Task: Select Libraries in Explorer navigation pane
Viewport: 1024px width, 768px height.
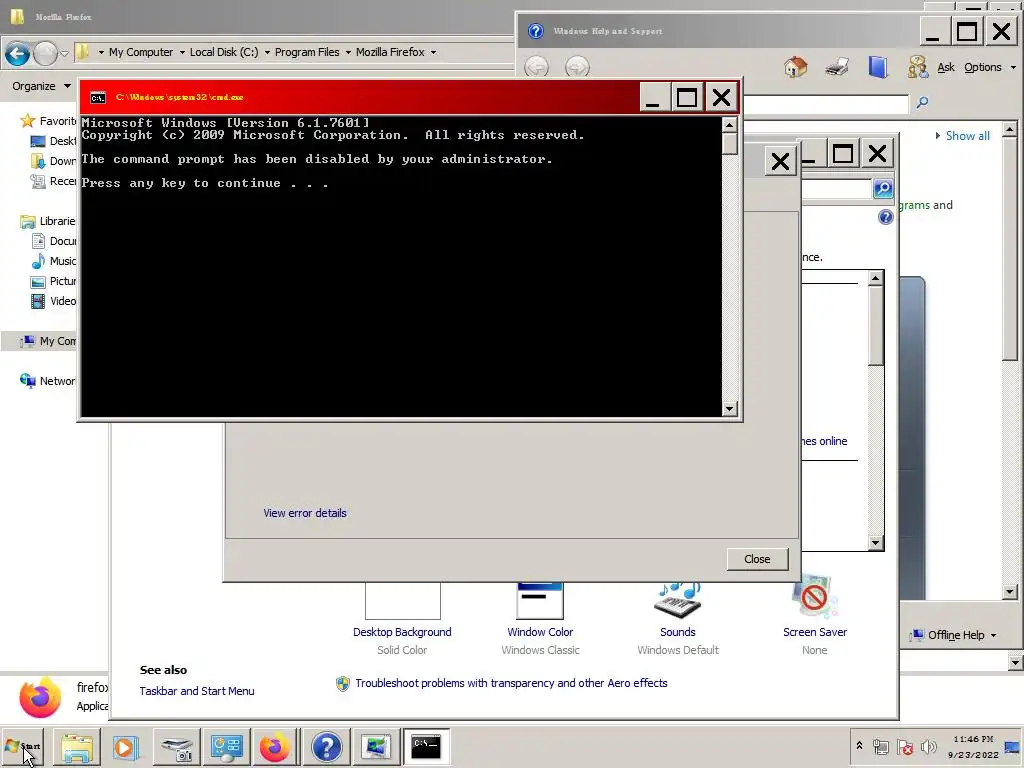Action: click(x=49, y=221)
